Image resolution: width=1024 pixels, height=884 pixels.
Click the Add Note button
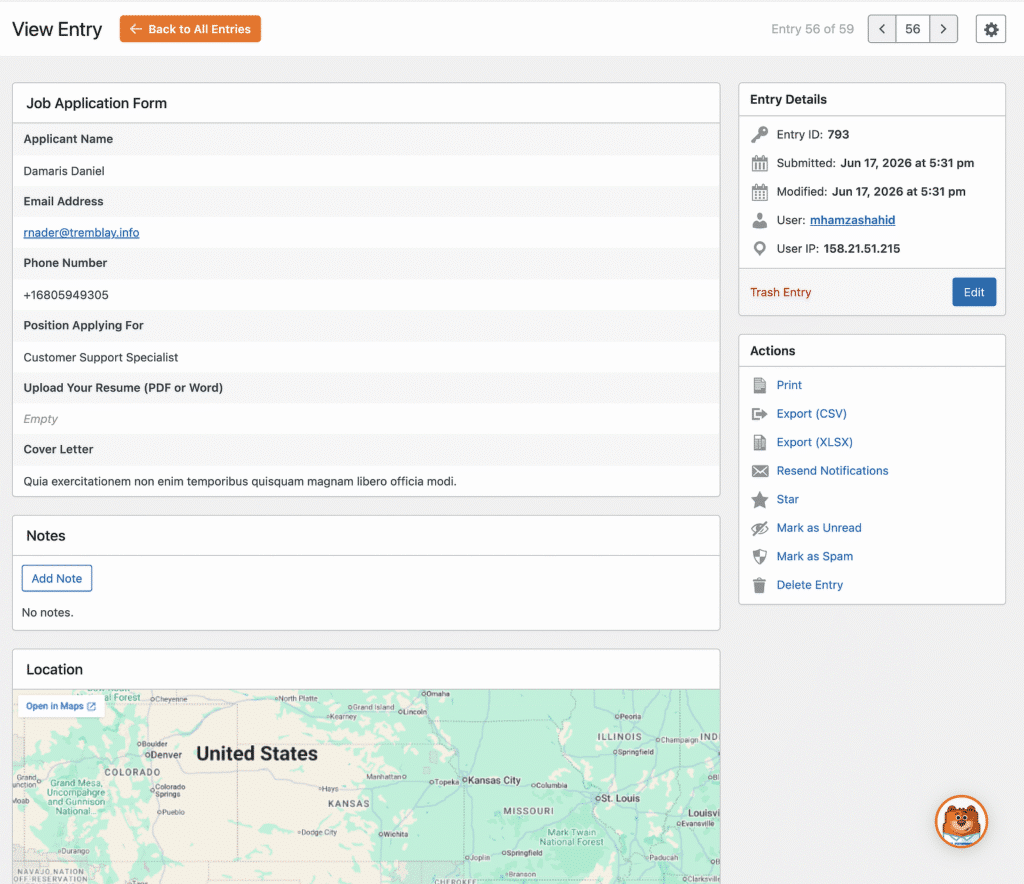tap(57, 578)
